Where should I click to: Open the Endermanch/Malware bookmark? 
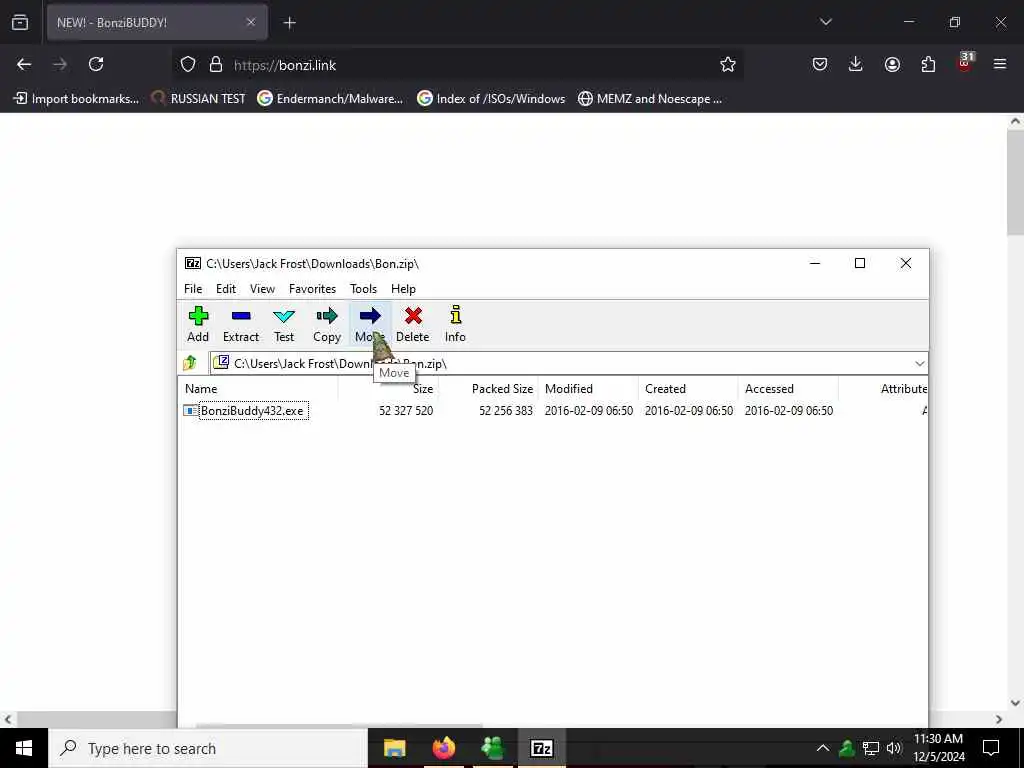(330, 99)
